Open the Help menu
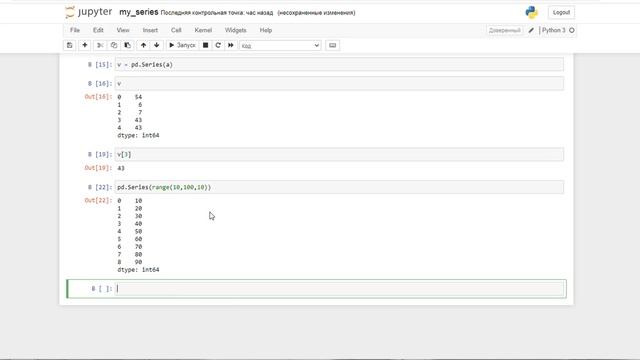This screenshot has height=360, width=640. pyautogui.click(x=266, y=30)
